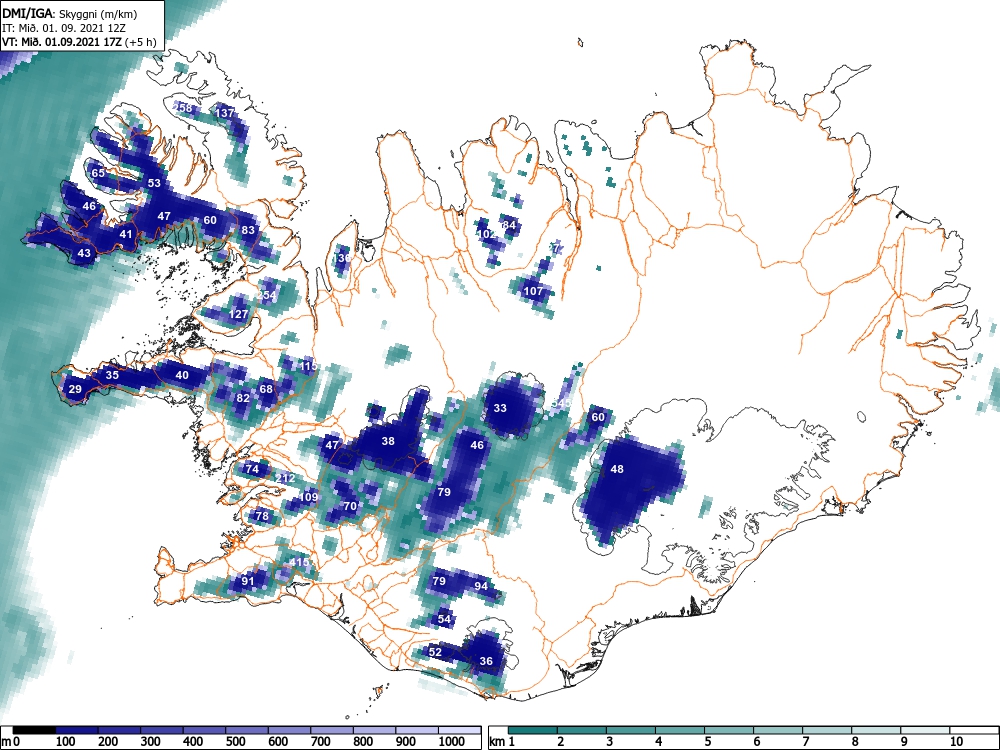Select the dark teal 1–2 km legend swatch
Image resolution: width=1000 pixels, height=750 pixels.
533,730
